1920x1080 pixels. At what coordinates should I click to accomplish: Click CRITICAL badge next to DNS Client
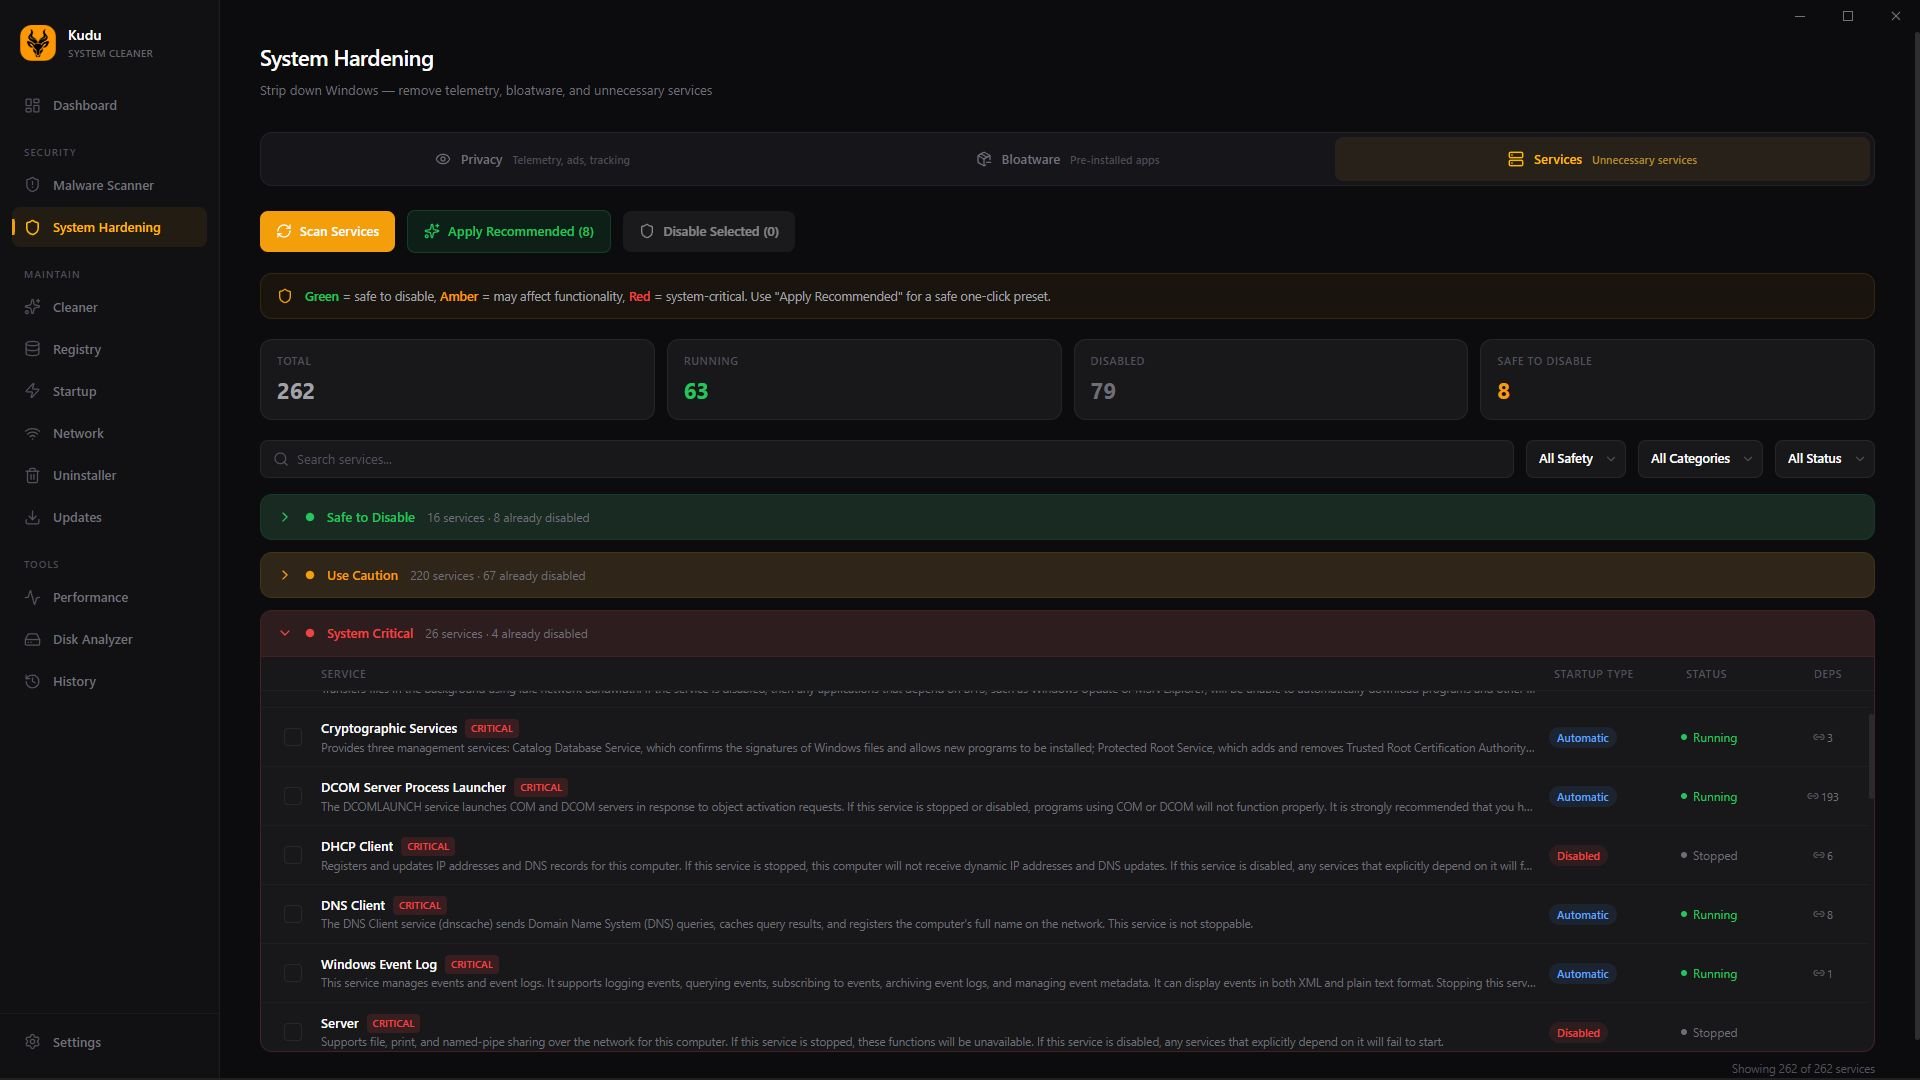click(x=420, y=906)
